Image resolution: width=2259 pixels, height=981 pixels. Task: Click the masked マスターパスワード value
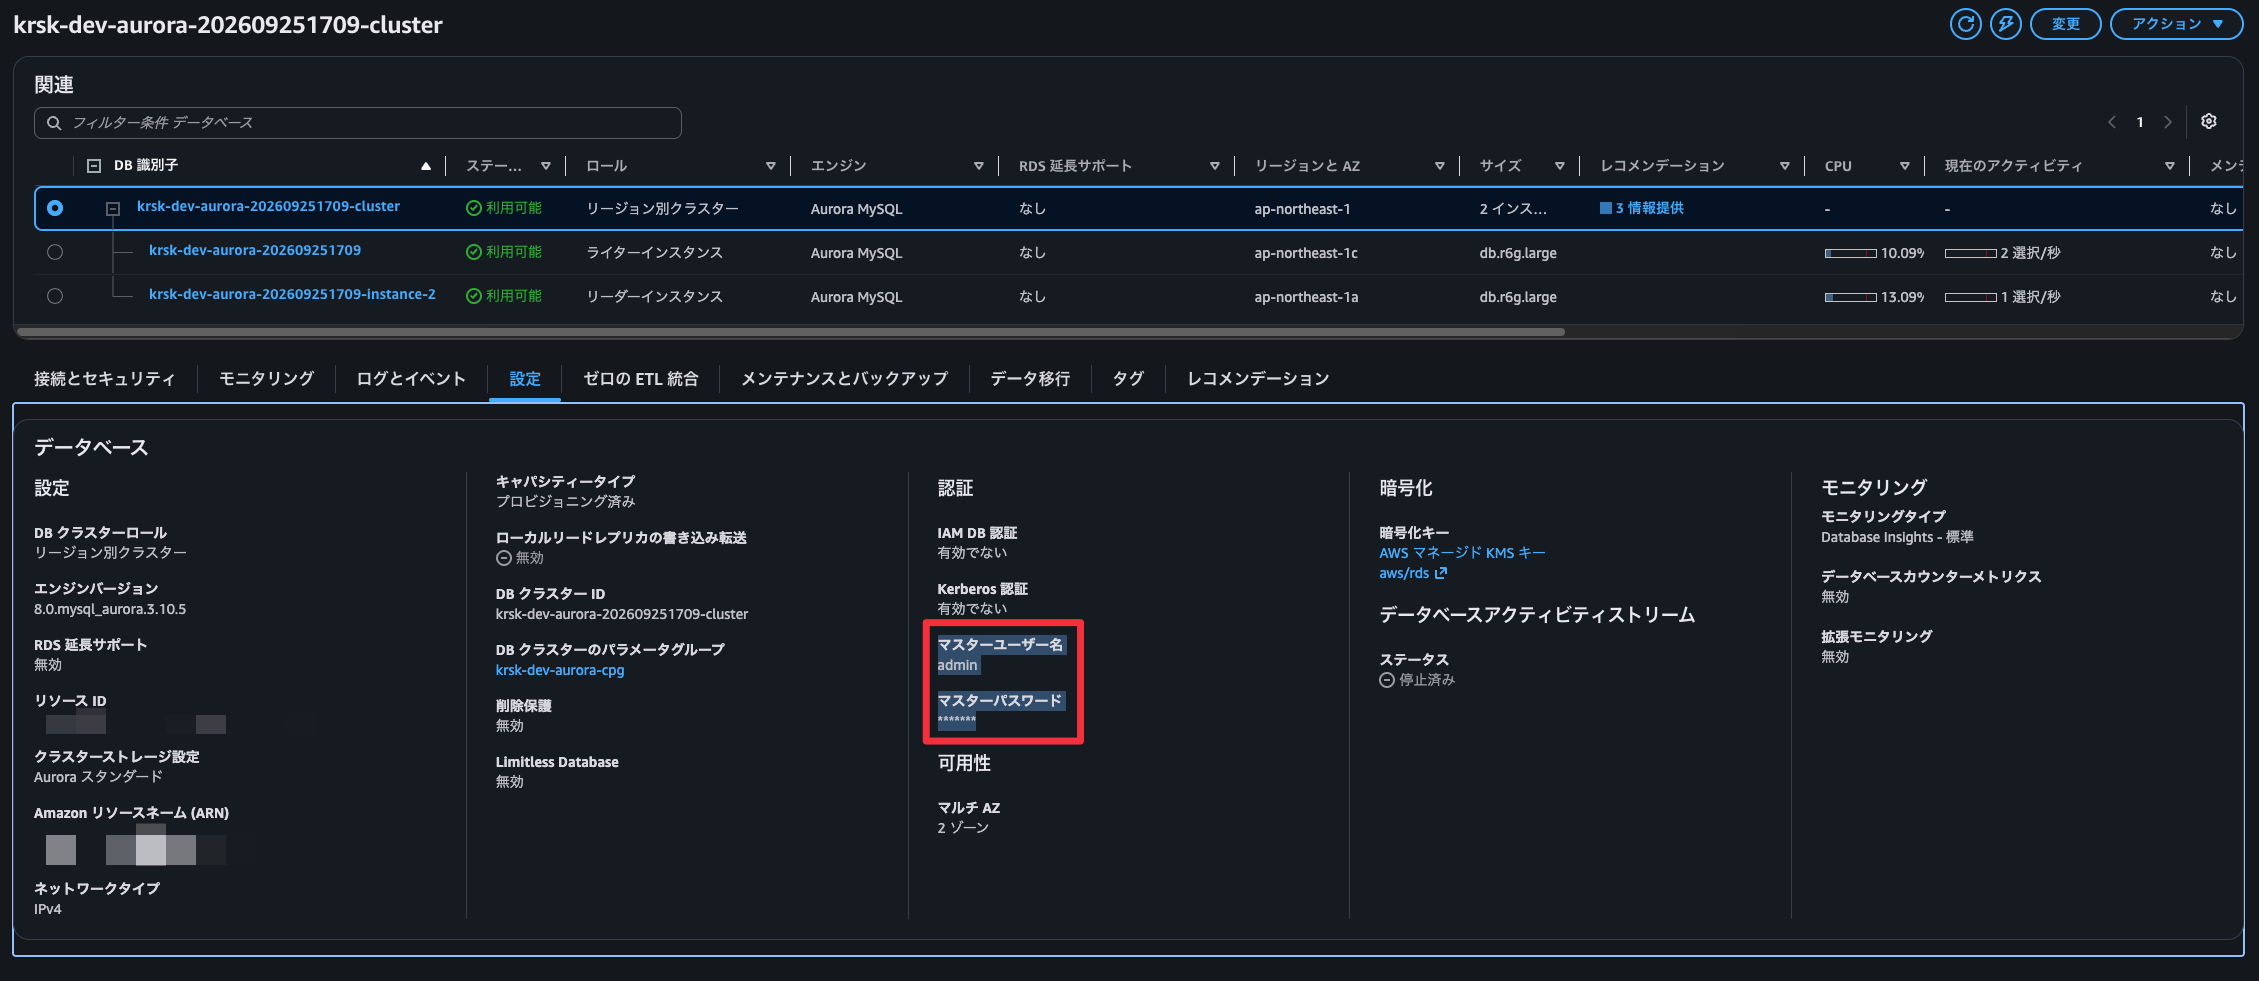(956, 721)
